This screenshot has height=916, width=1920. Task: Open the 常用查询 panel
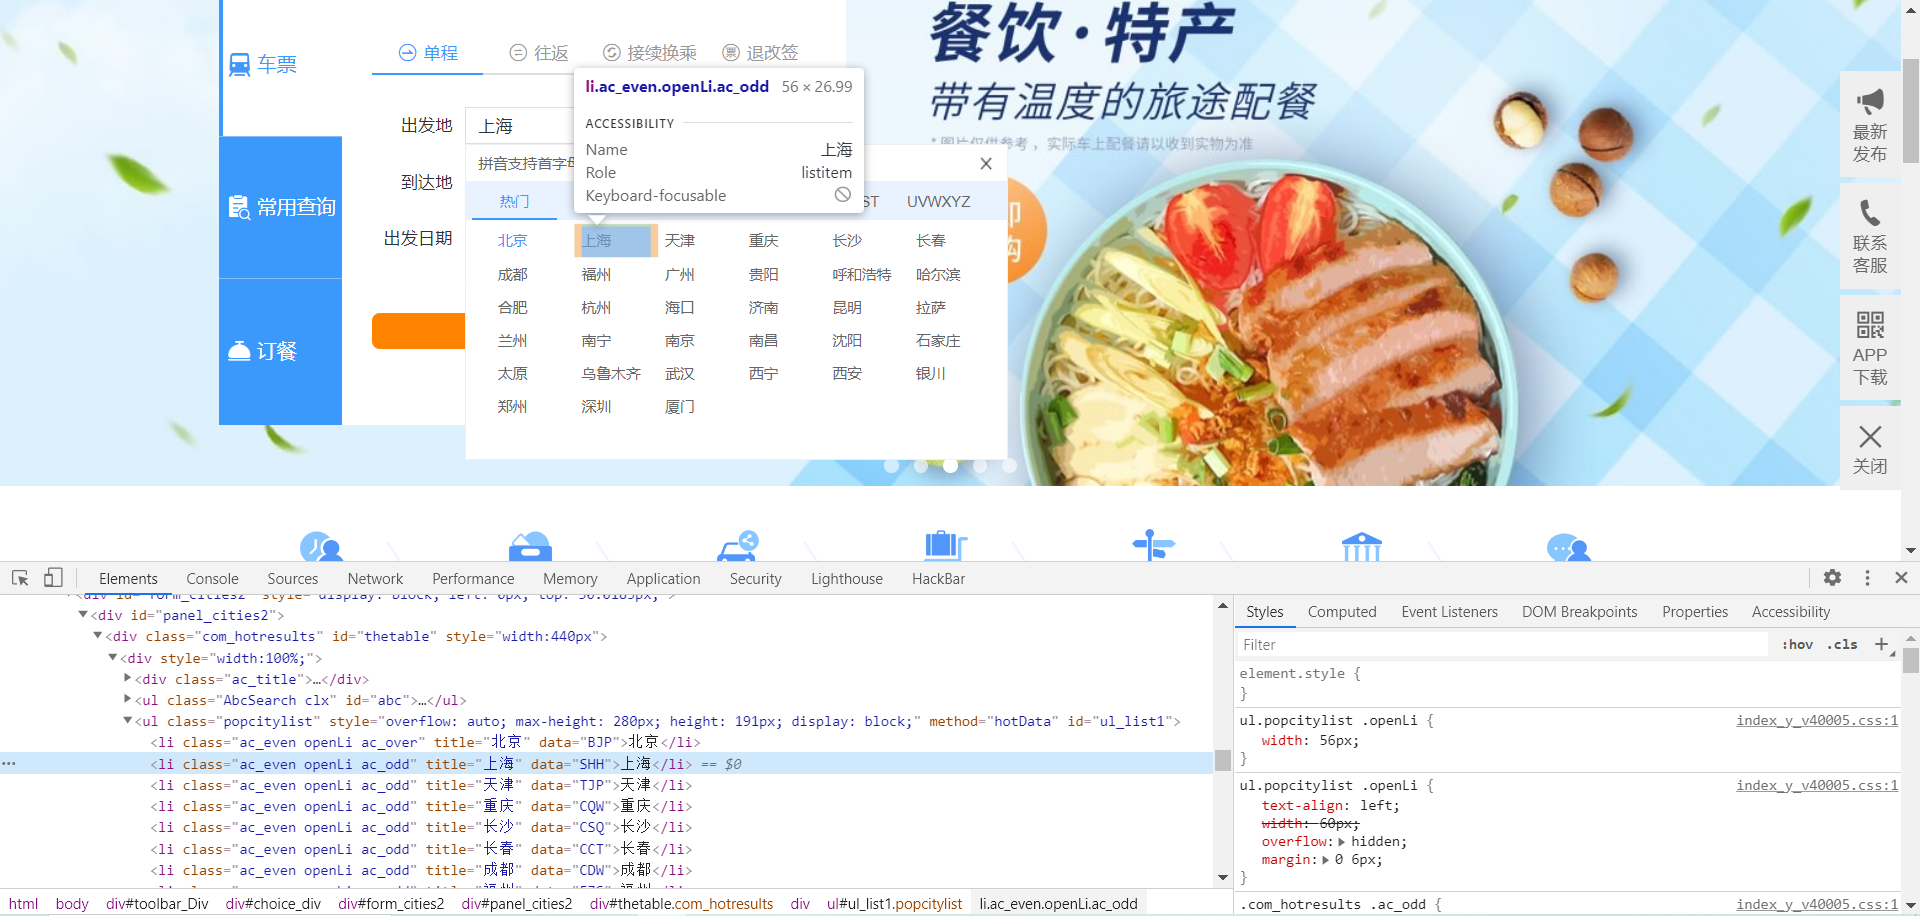[280, 207]
